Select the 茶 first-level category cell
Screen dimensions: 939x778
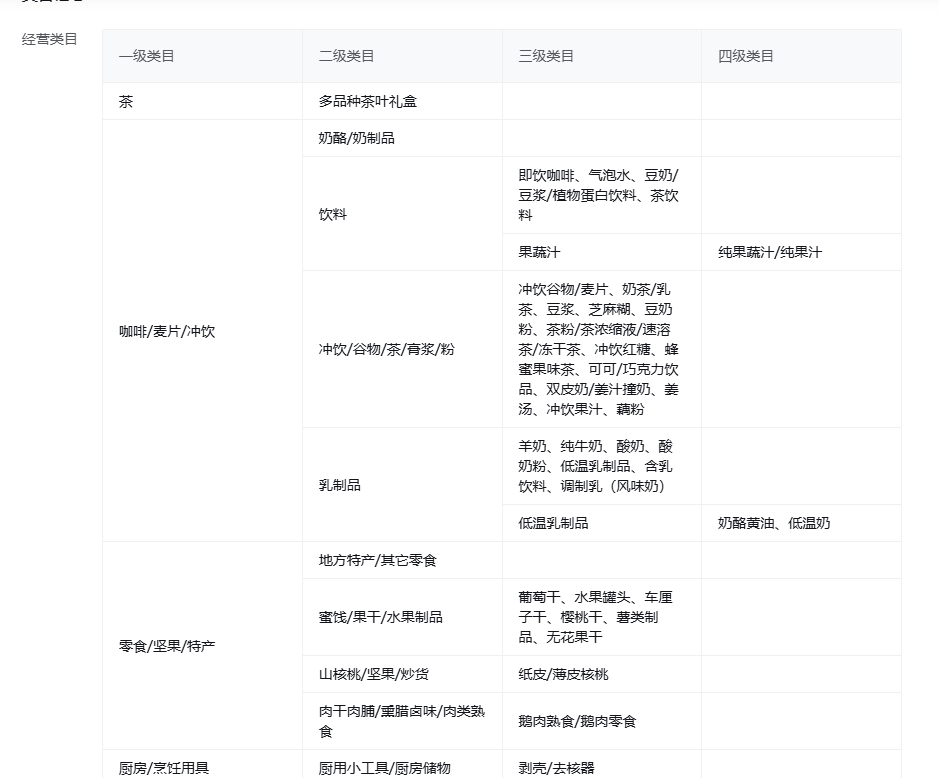[126, 102]
